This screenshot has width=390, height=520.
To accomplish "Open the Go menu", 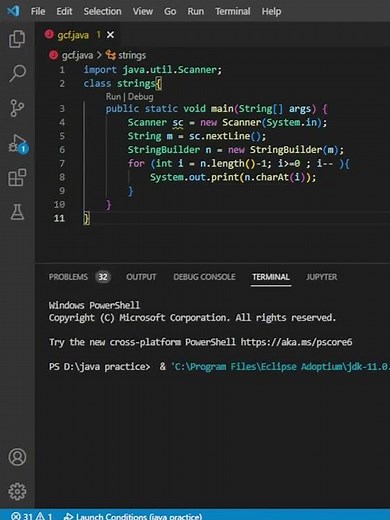I will 170,11.
